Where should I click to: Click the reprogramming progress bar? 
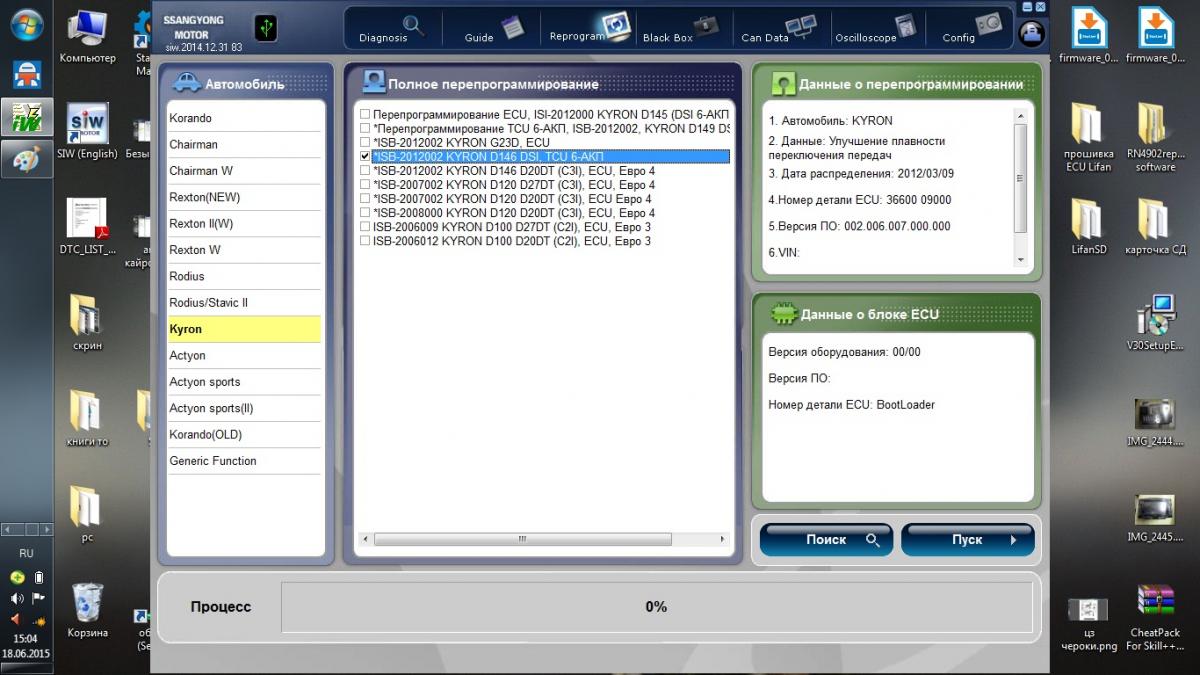coord(656,607)
